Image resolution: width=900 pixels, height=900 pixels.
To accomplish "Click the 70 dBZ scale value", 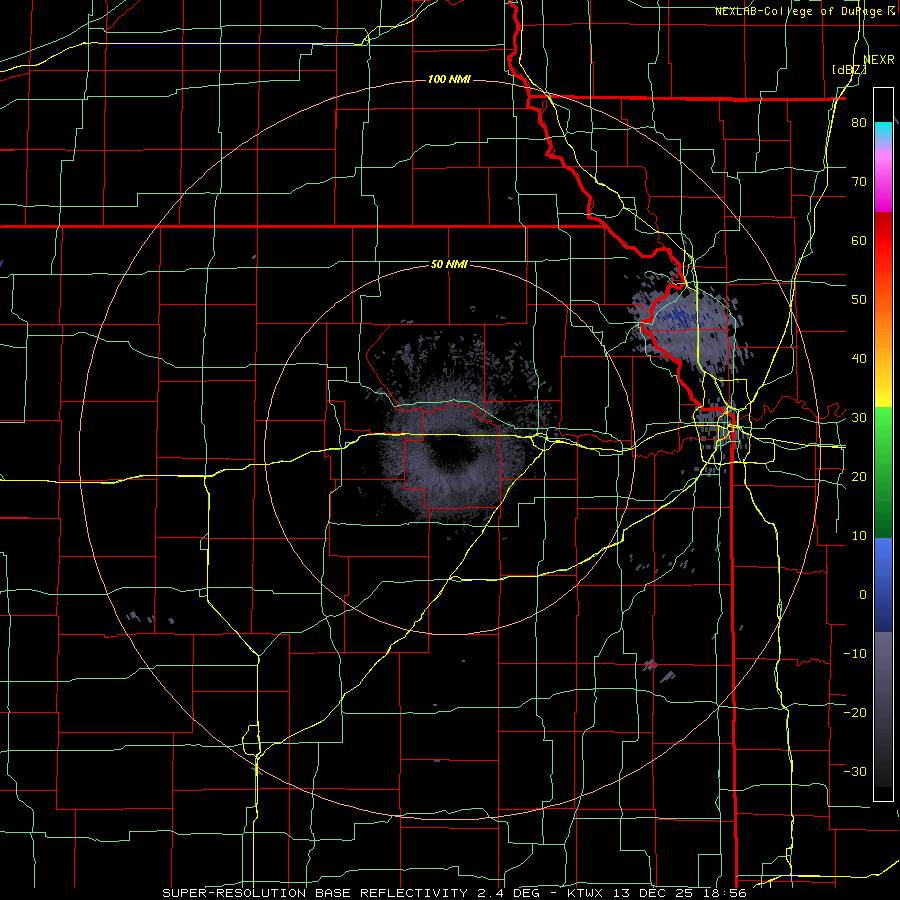I will (x=859, y=182).
